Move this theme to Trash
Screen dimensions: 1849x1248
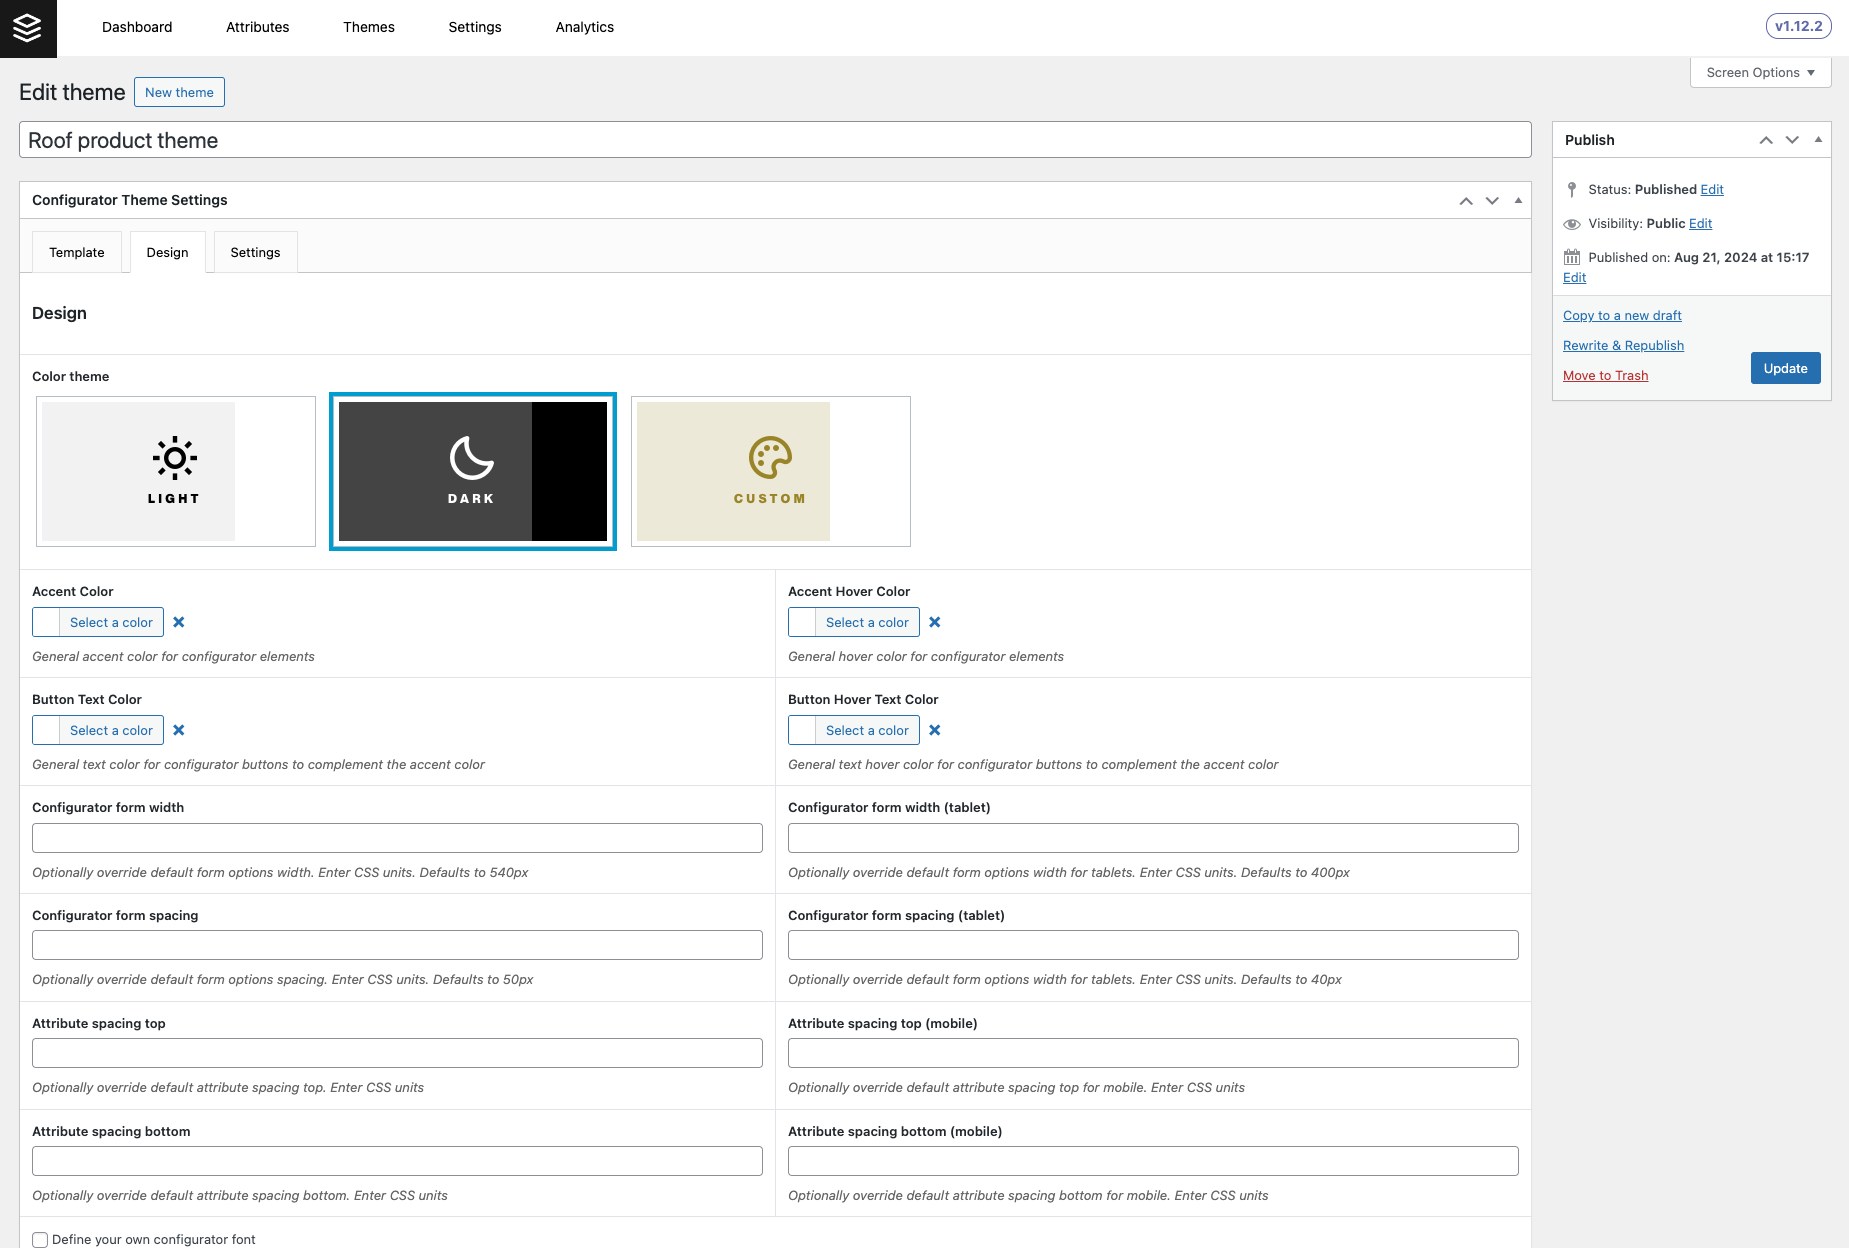coord(1605,375)
